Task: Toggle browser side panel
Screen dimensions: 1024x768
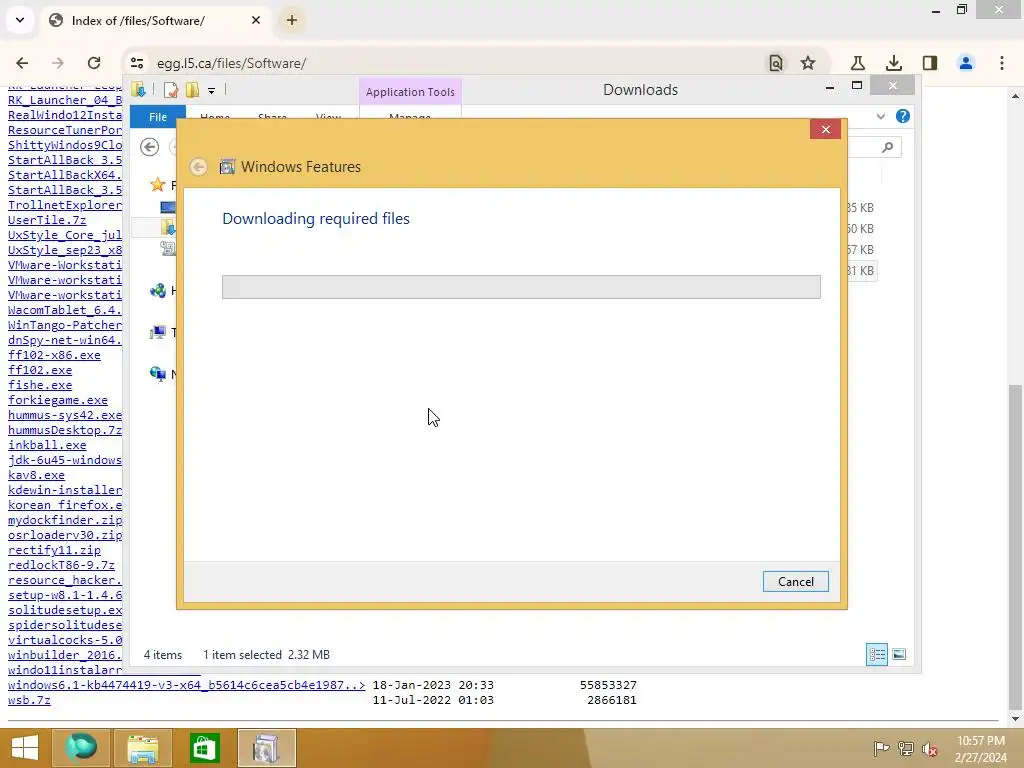Action: 930,63
